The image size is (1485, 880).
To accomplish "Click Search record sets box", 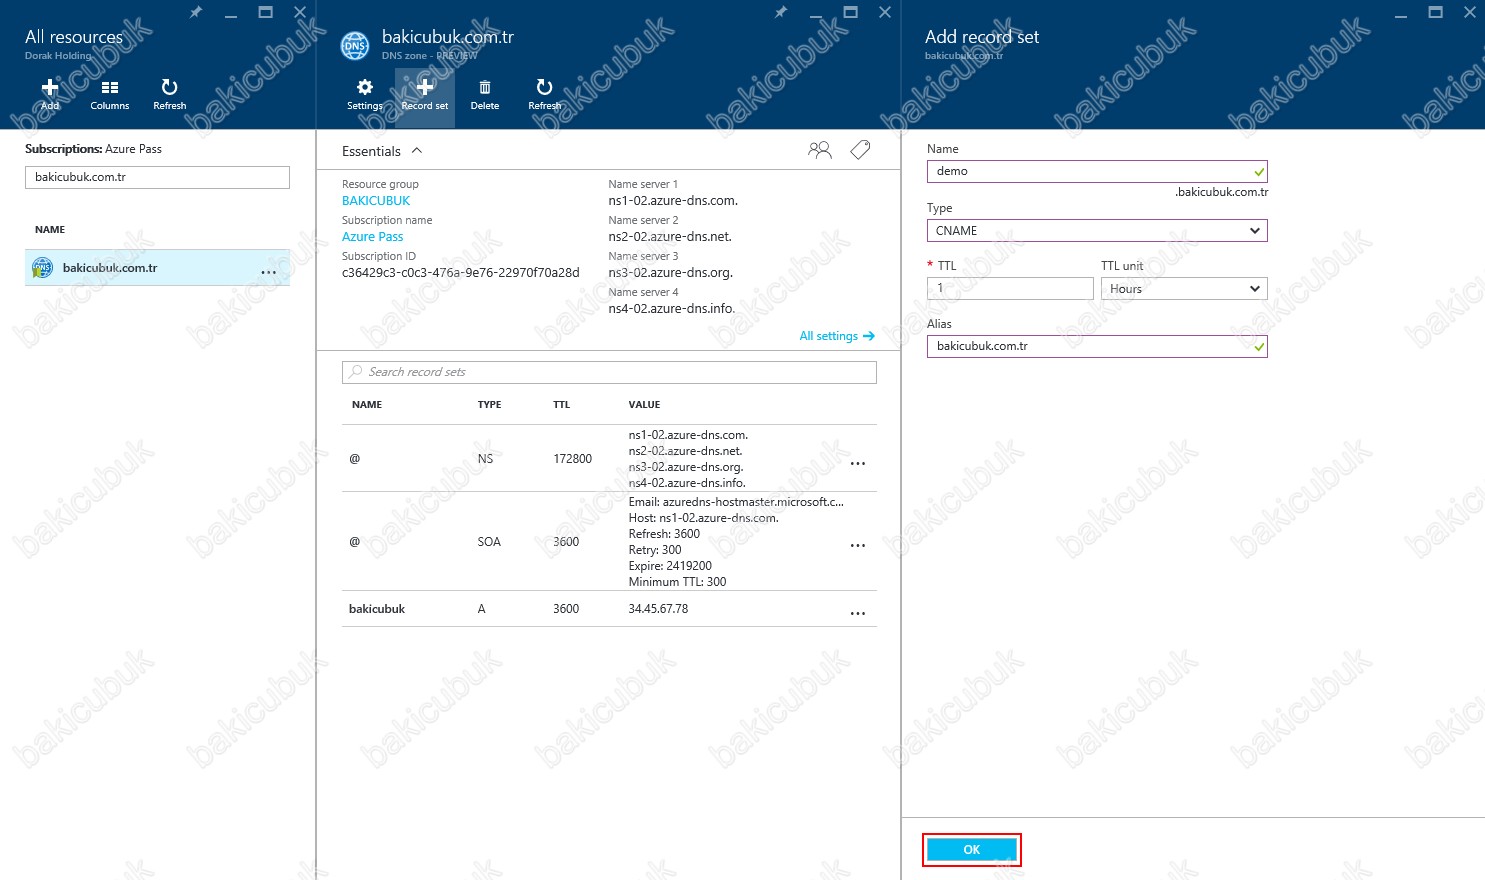I will 609,372.
